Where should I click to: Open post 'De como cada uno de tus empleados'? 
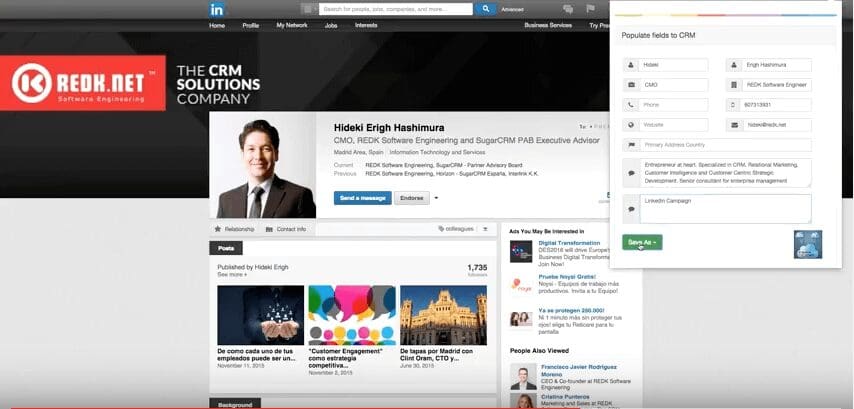pos(257,355)
